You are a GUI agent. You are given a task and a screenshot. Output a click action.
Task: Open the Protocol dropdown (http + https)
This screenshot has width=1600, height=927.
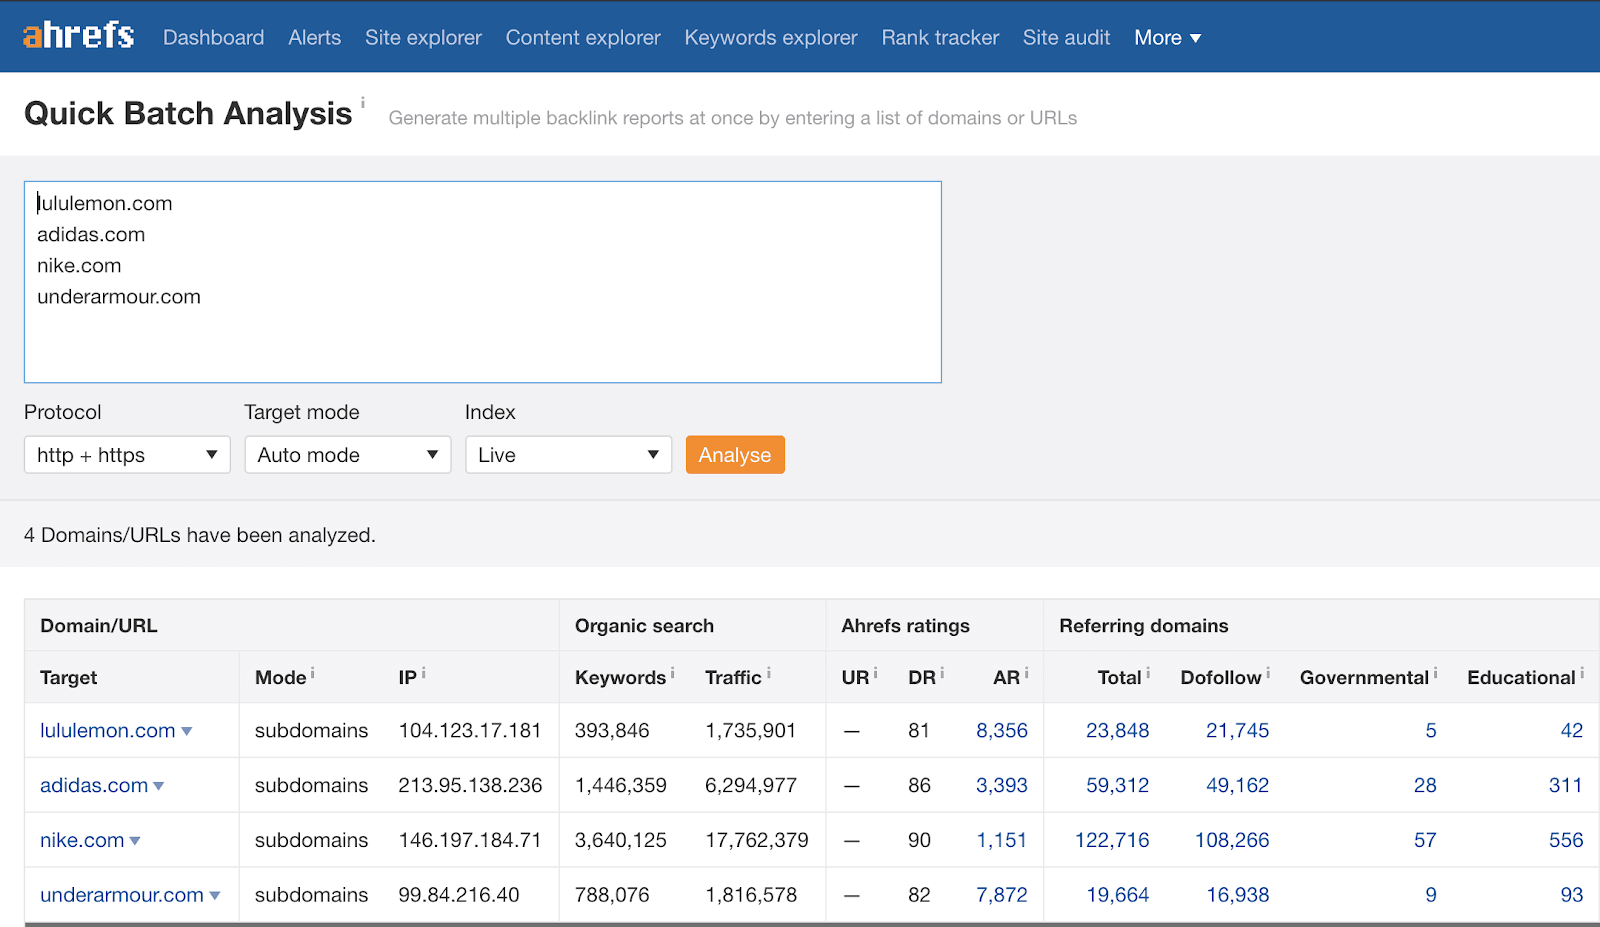[x=127, y=455]
